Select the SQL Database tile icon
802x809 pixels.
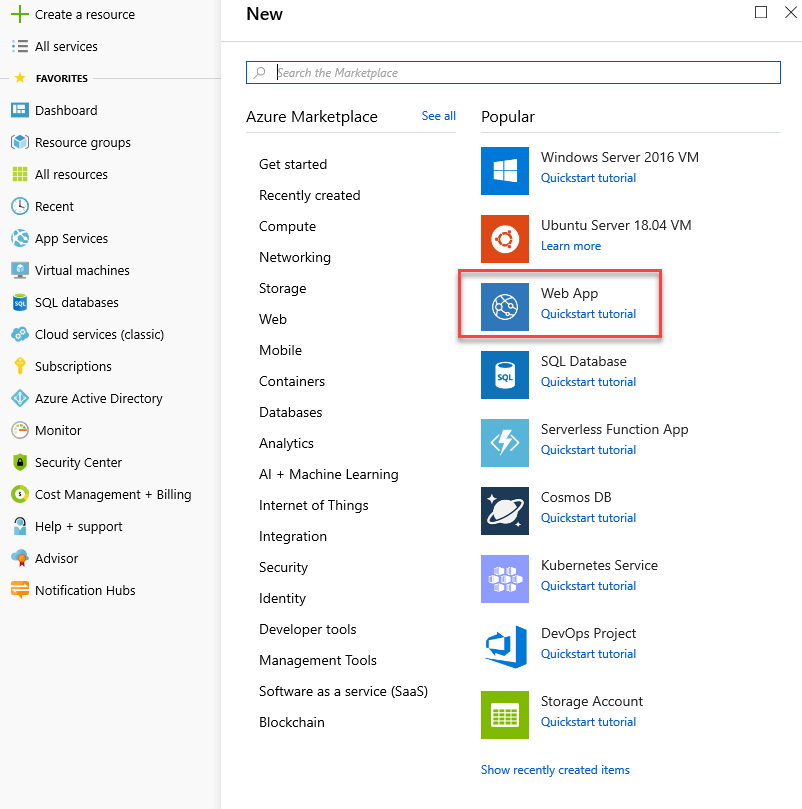tap(505, 375)
